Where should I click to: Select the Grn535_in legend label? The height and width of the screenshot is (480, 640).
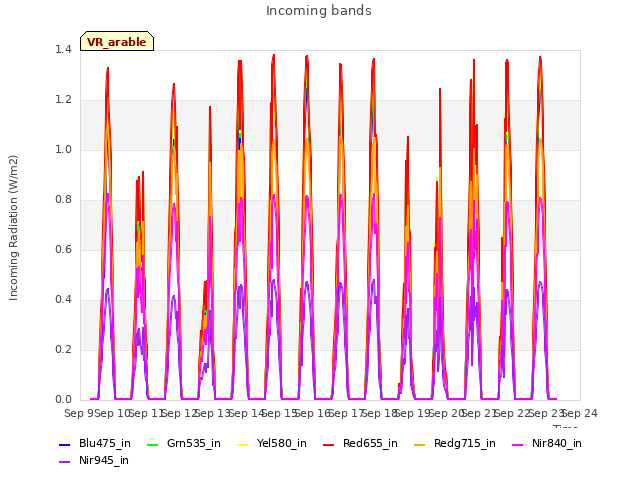pyautogui.click(x=194, y=443)
